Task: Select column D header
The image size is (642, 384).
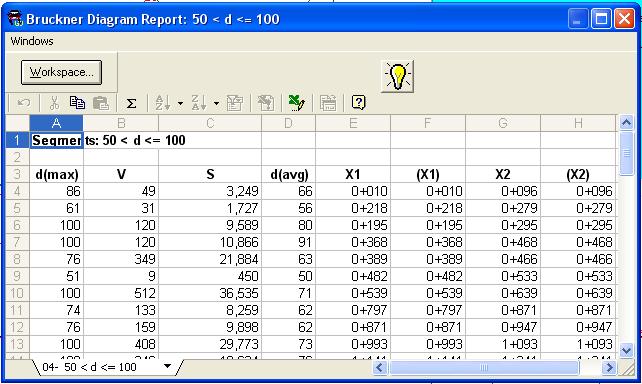Action: [288, 123]
